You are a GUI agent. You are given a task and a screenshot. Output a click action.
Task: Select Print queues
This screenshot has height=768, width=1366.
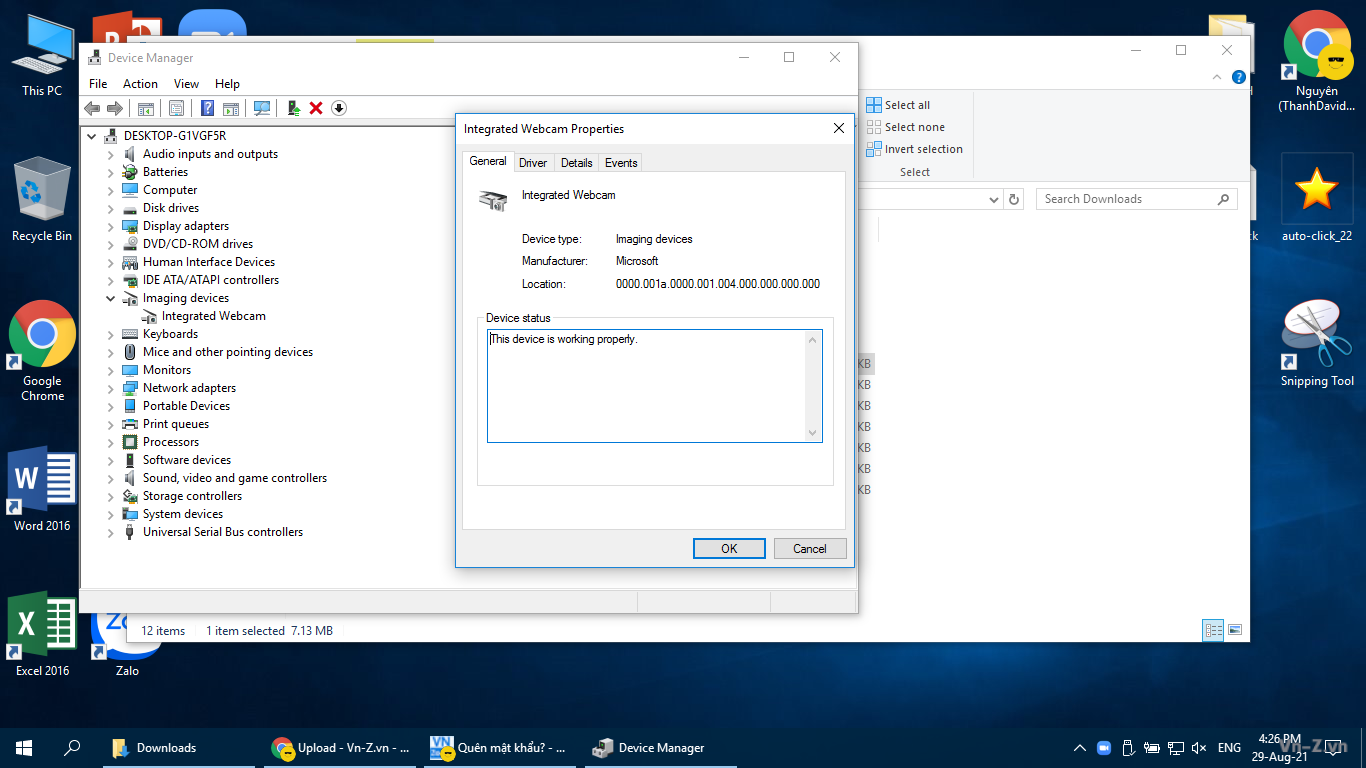click(176, 424)
